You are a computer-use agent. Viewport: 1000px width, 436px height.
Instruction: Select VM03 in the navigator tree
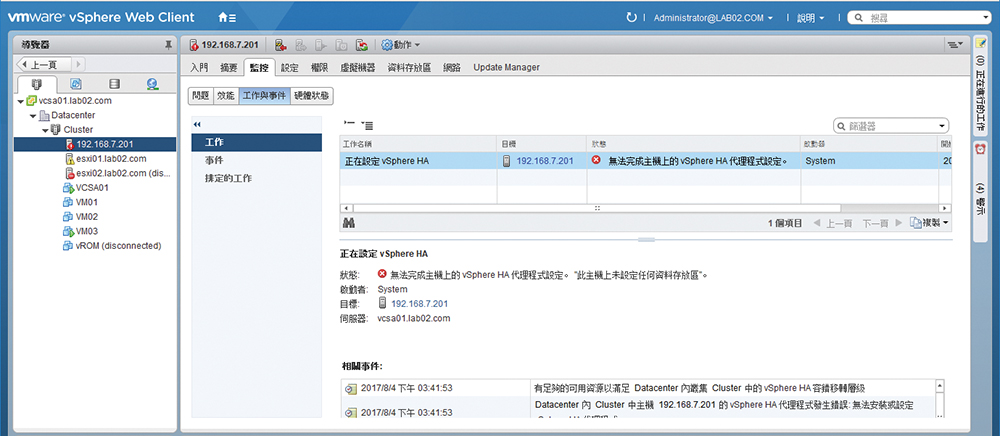click(86, 231)
